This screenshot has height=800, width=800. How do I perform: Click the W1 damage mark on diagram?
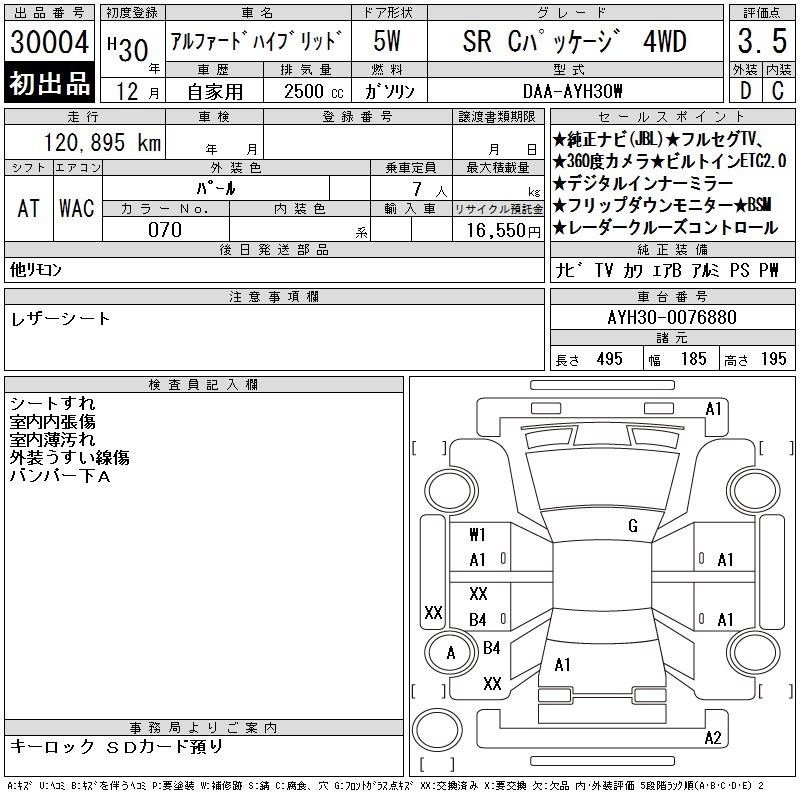coord(478,535)
